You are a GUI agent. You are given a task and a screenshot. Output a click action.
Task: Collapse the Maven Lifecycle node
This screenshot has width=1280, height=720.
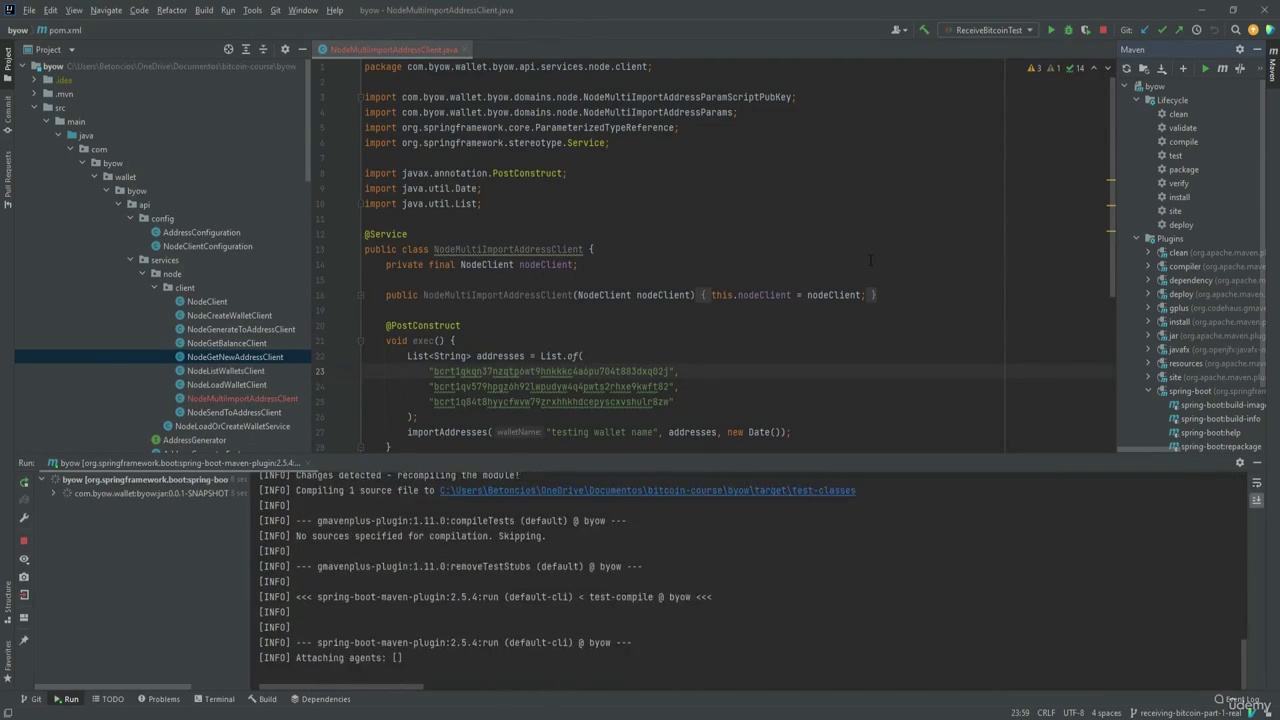click(1136, 100)
